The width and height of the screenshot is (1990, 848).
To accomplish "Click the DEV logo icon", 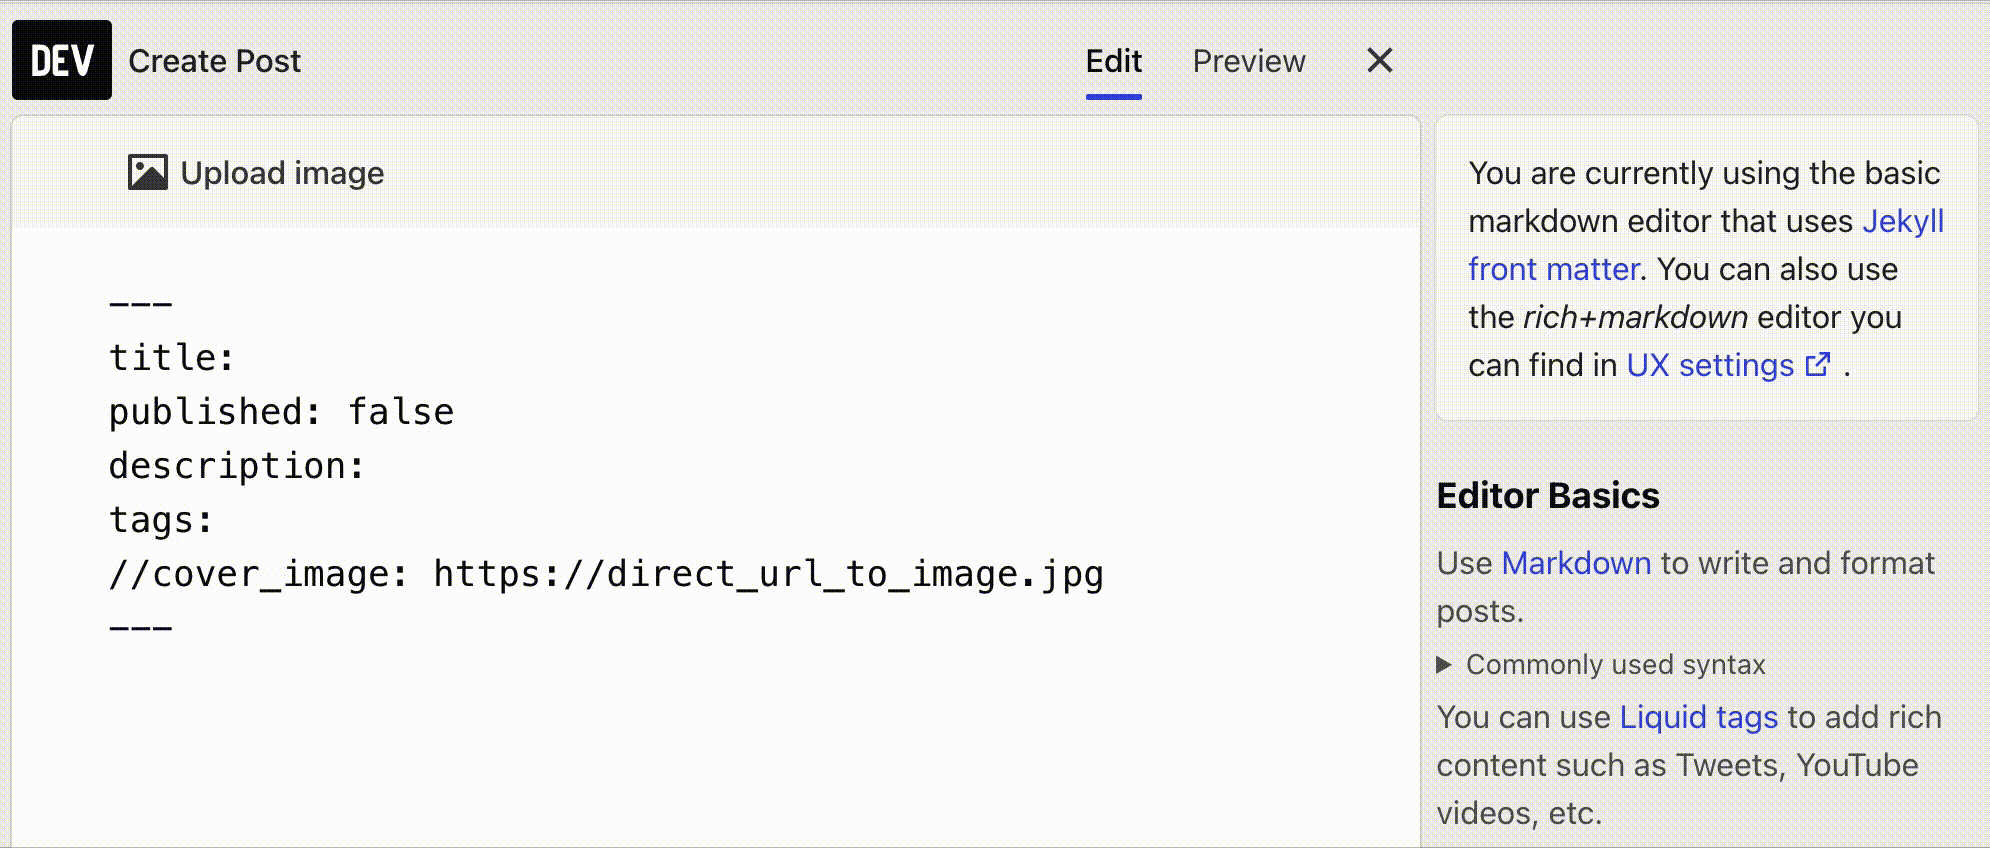I will [61, 61].
